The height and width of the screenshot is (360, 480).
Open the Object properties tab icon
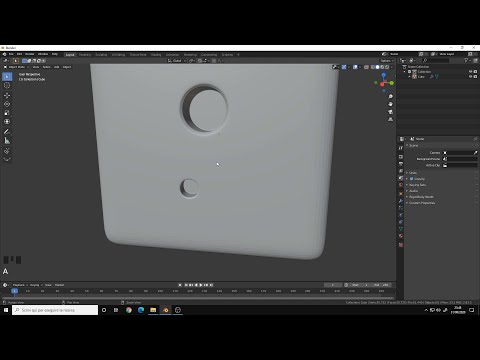tap(401, 194)
